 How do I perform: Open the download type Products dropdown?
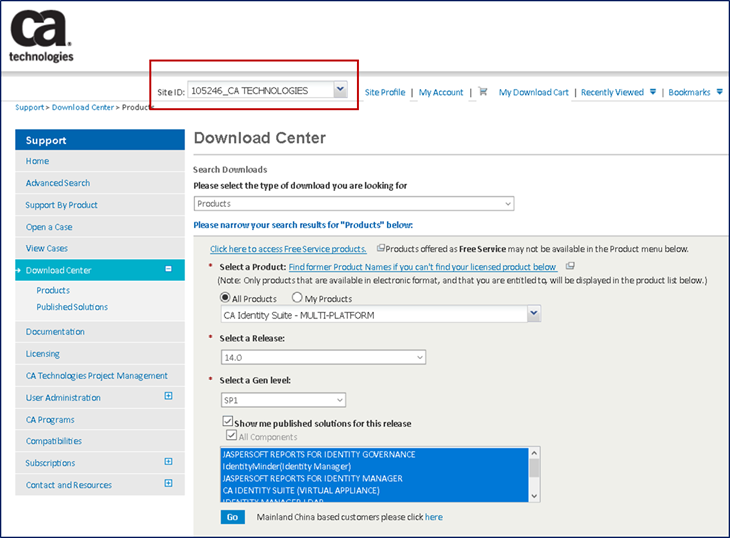coord(354,203)
